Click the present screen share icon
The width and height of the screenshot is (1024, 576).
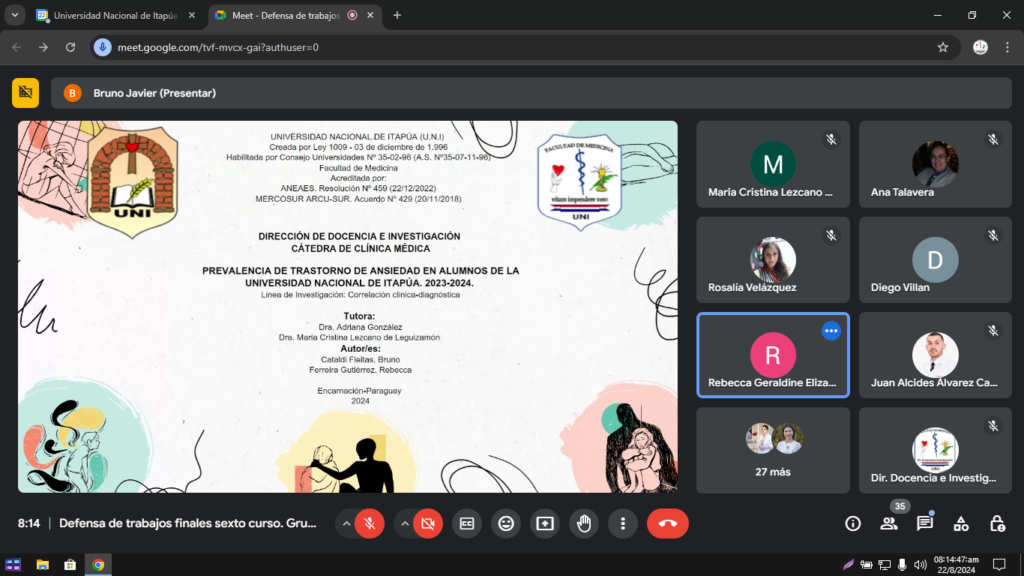tap(545, 523)
